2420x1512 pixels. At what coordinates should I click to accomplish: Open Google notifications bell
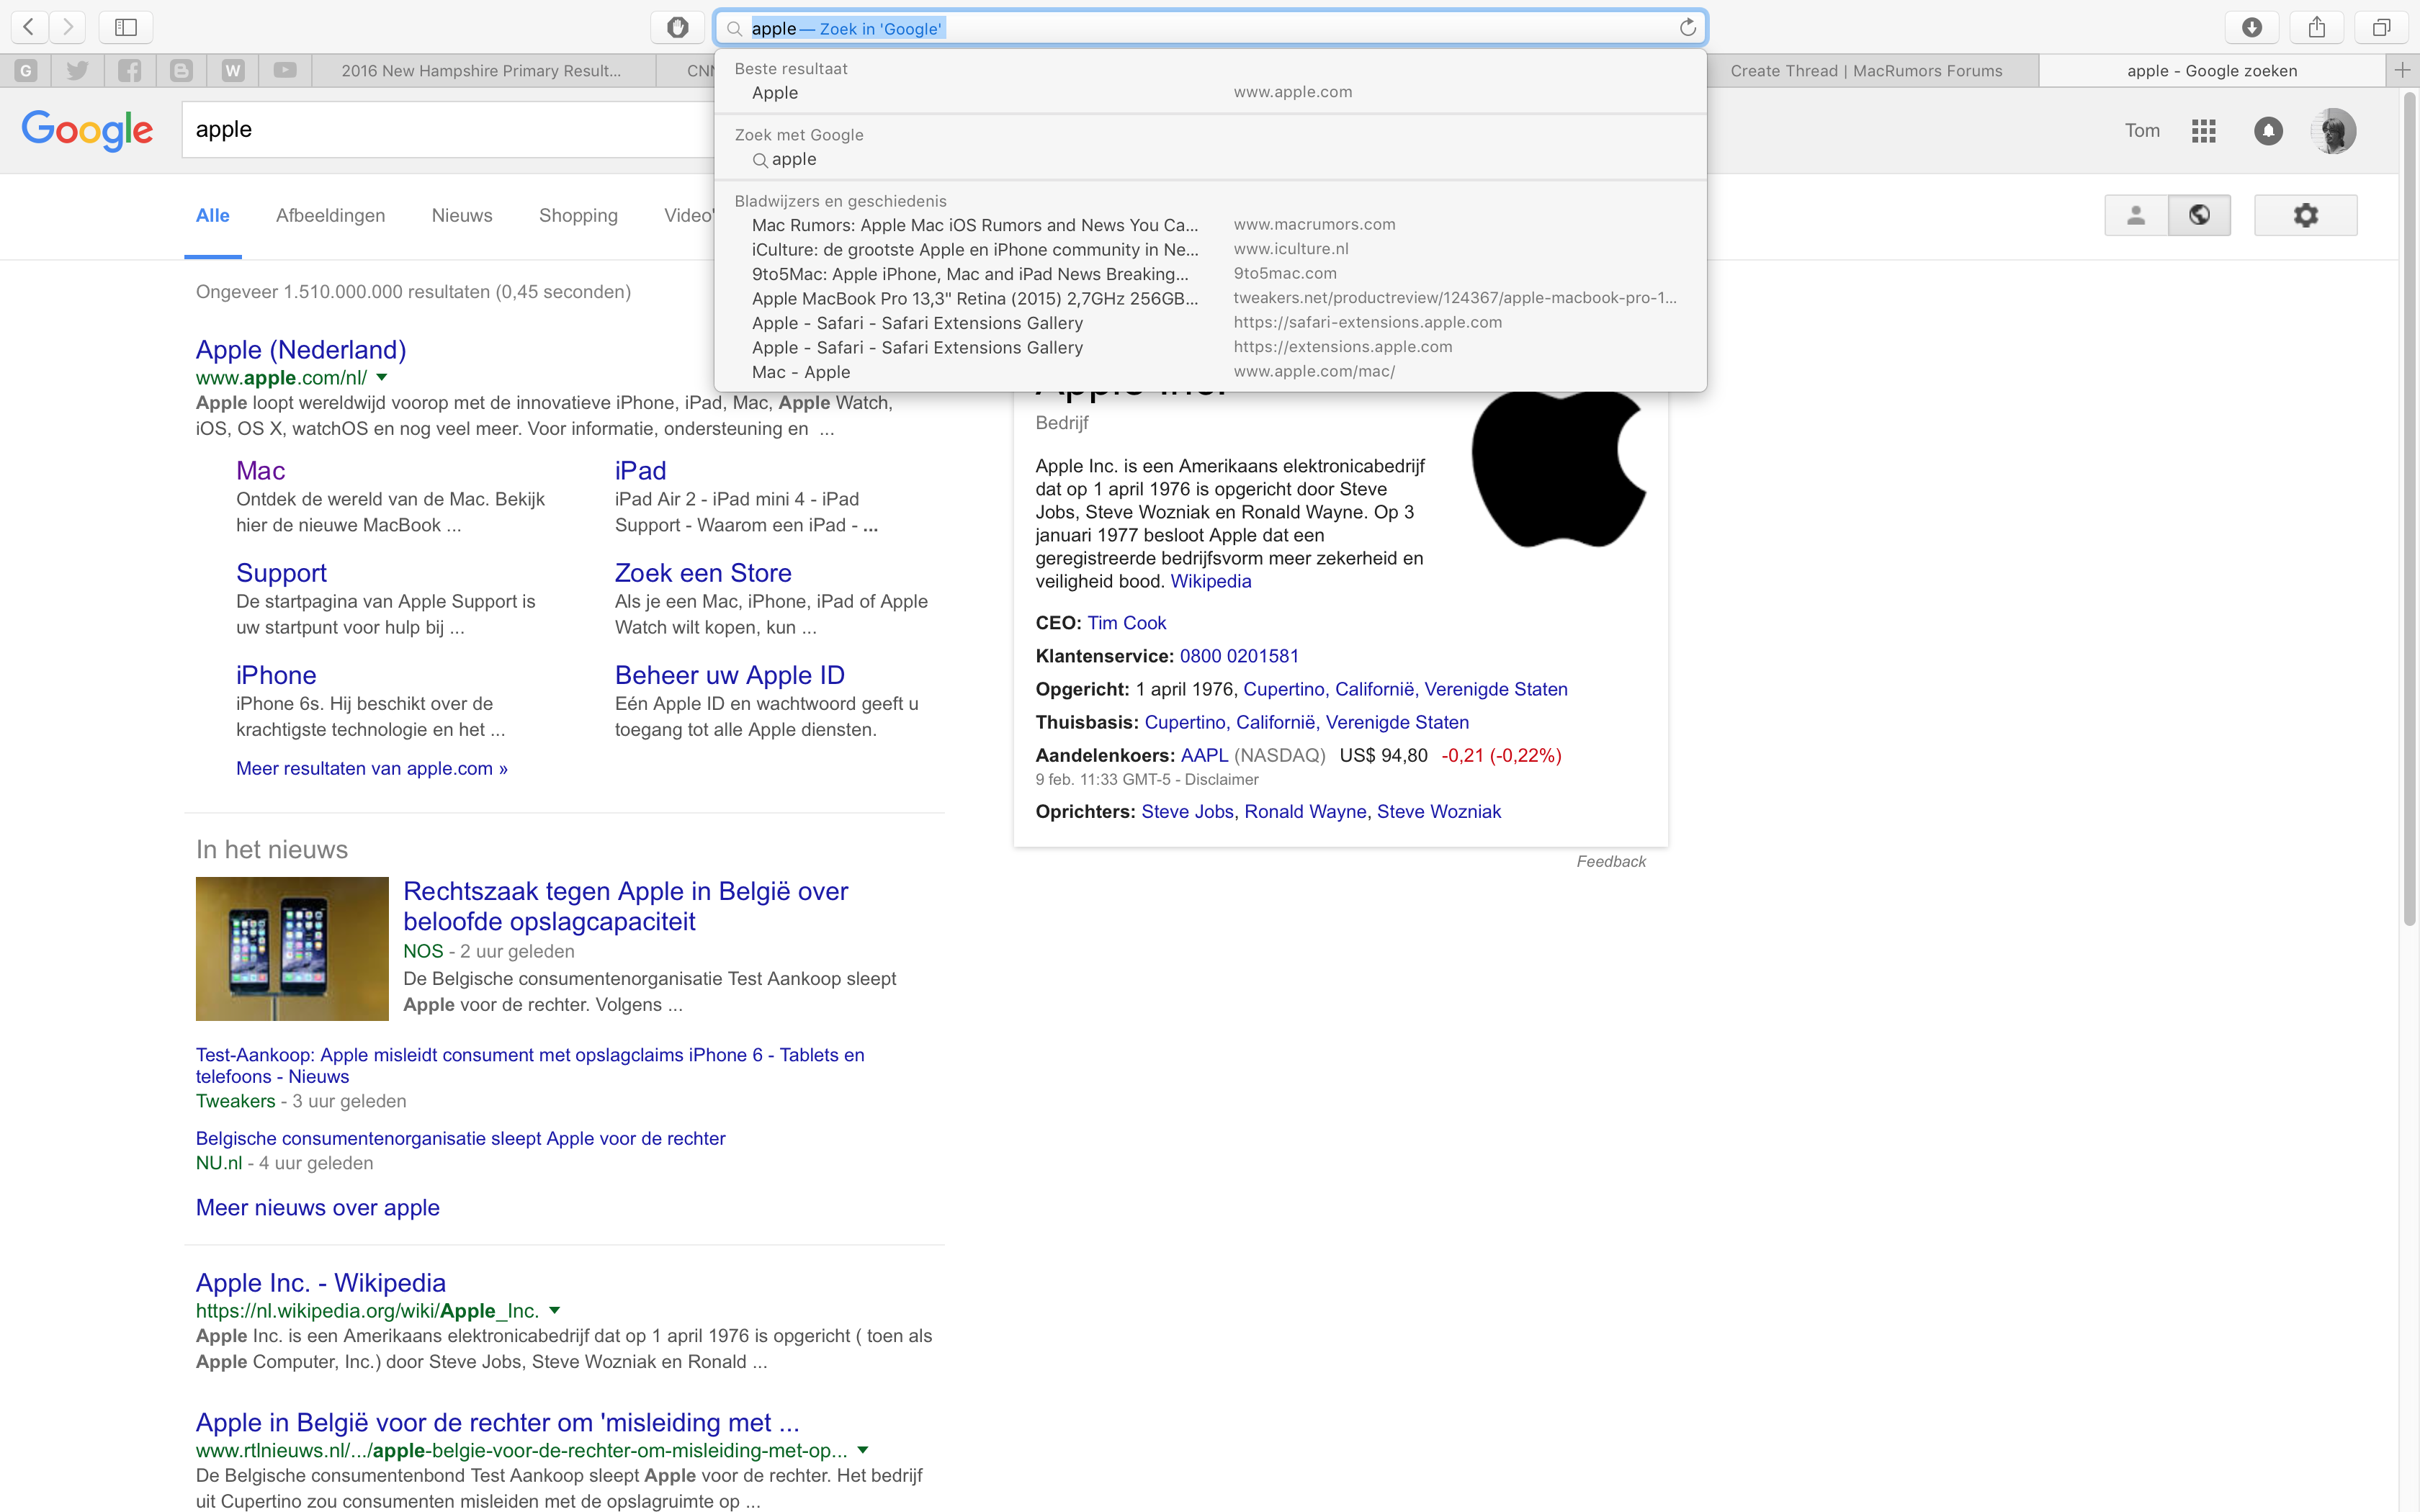2268,130
